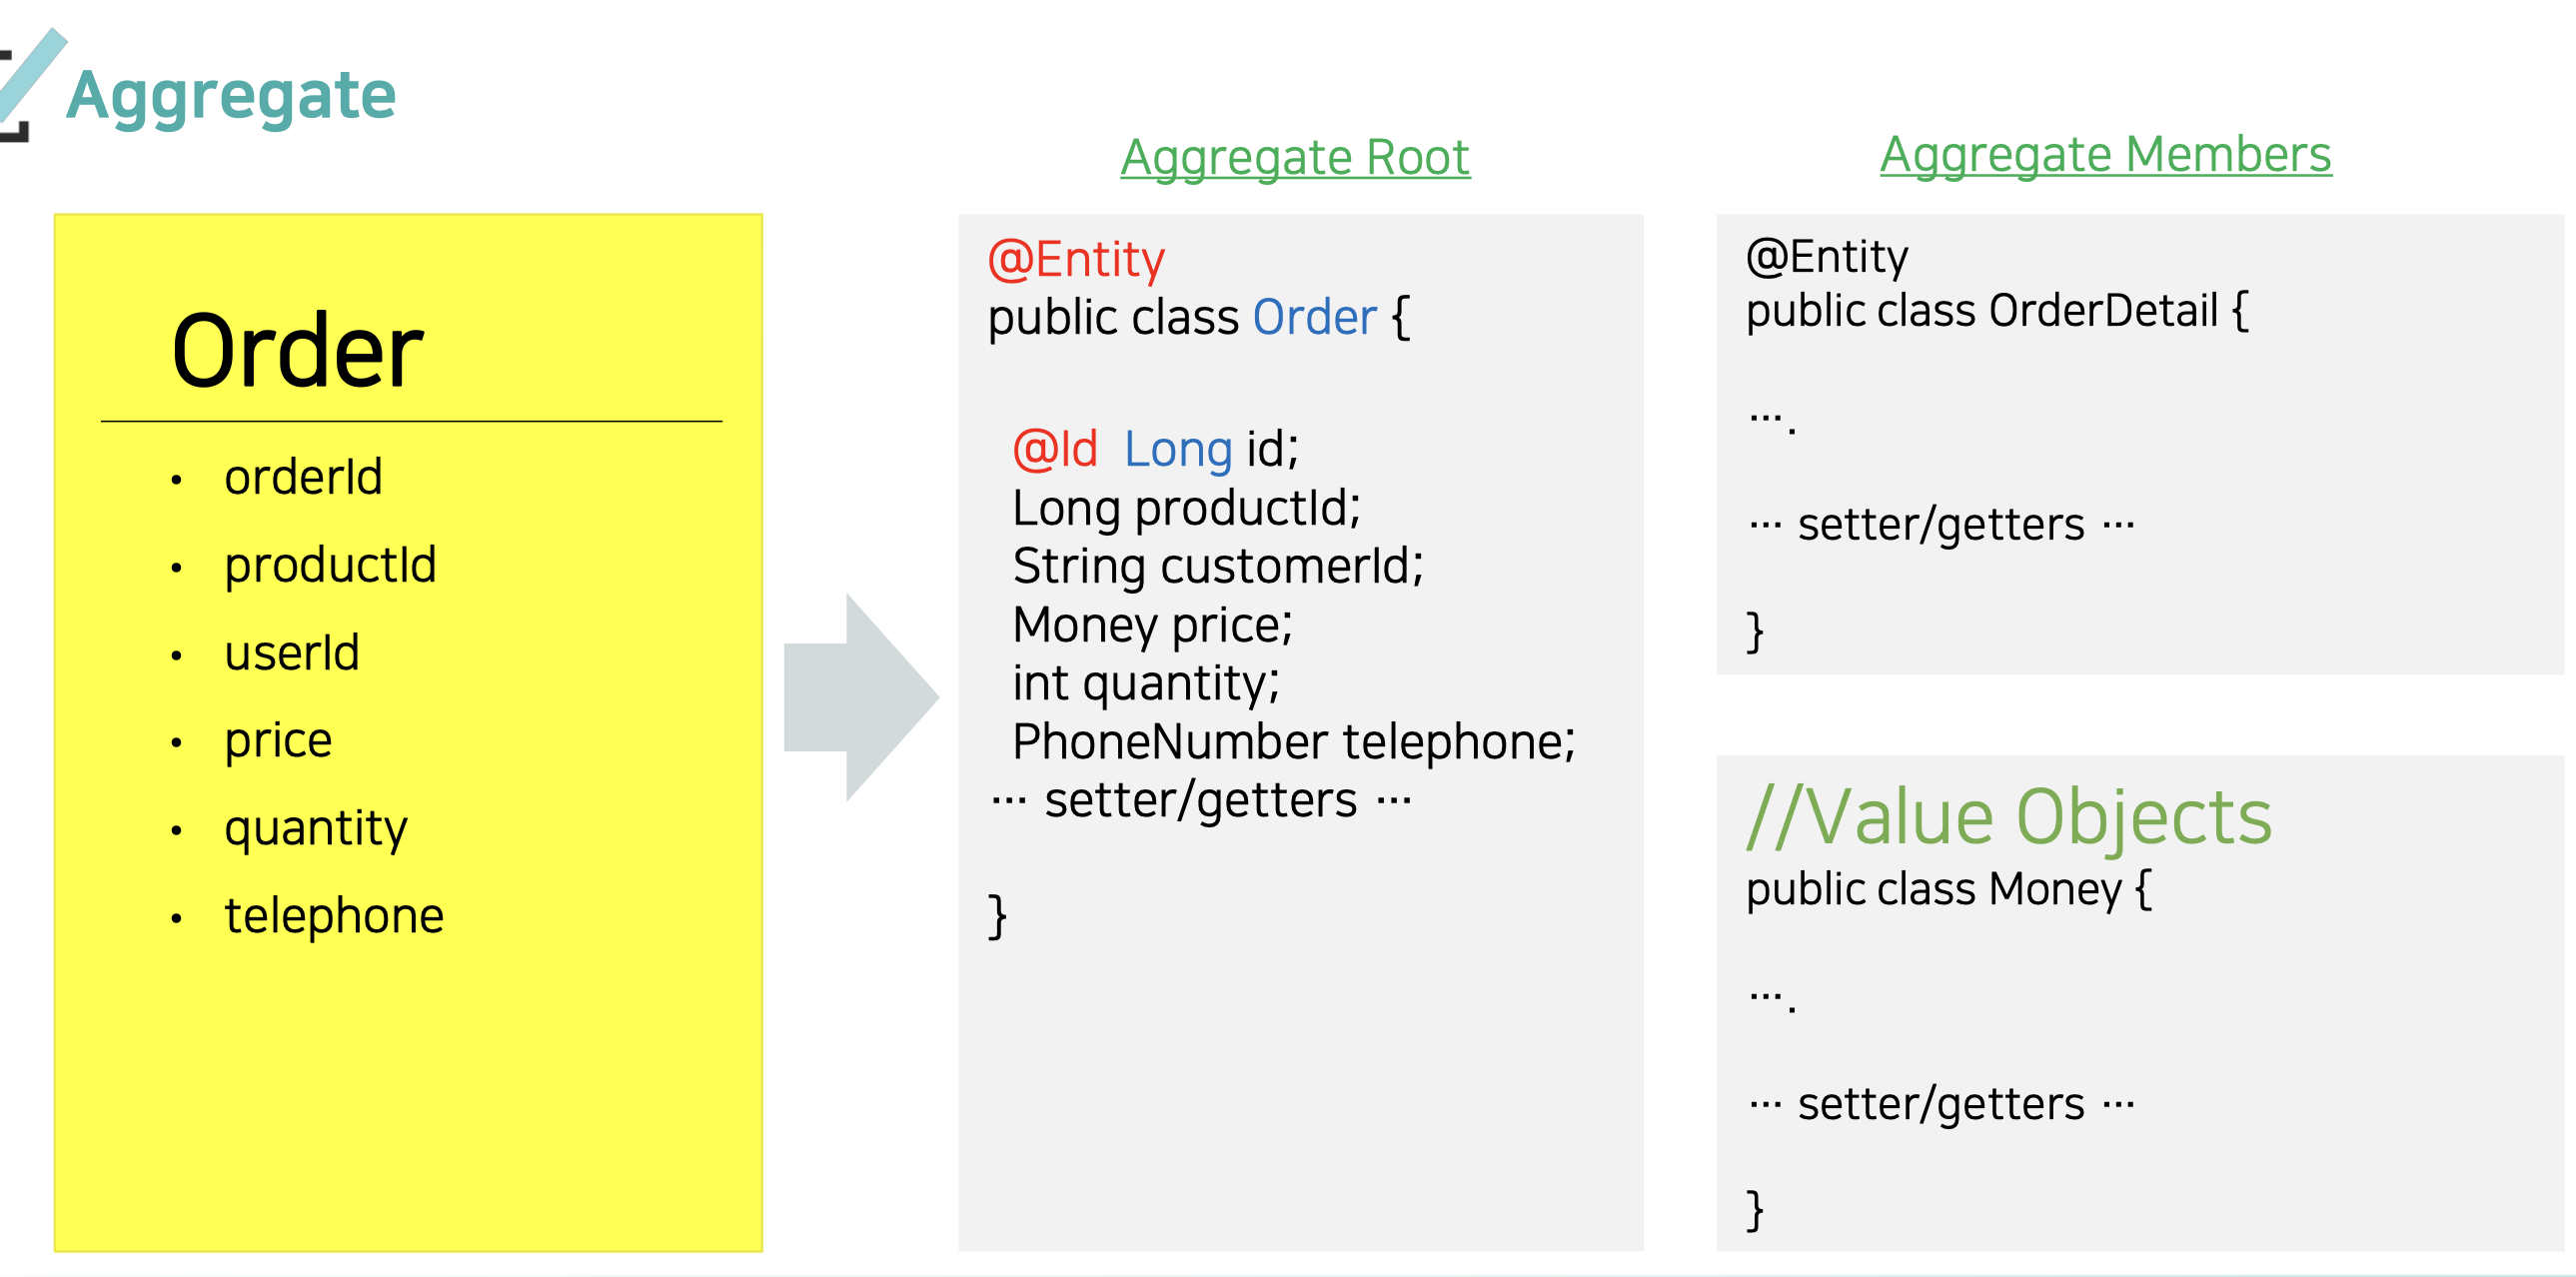Screen dimensions: 2576x1277
Task: Click the gray right-pointing arrow shape
Action: pos(860,697)
